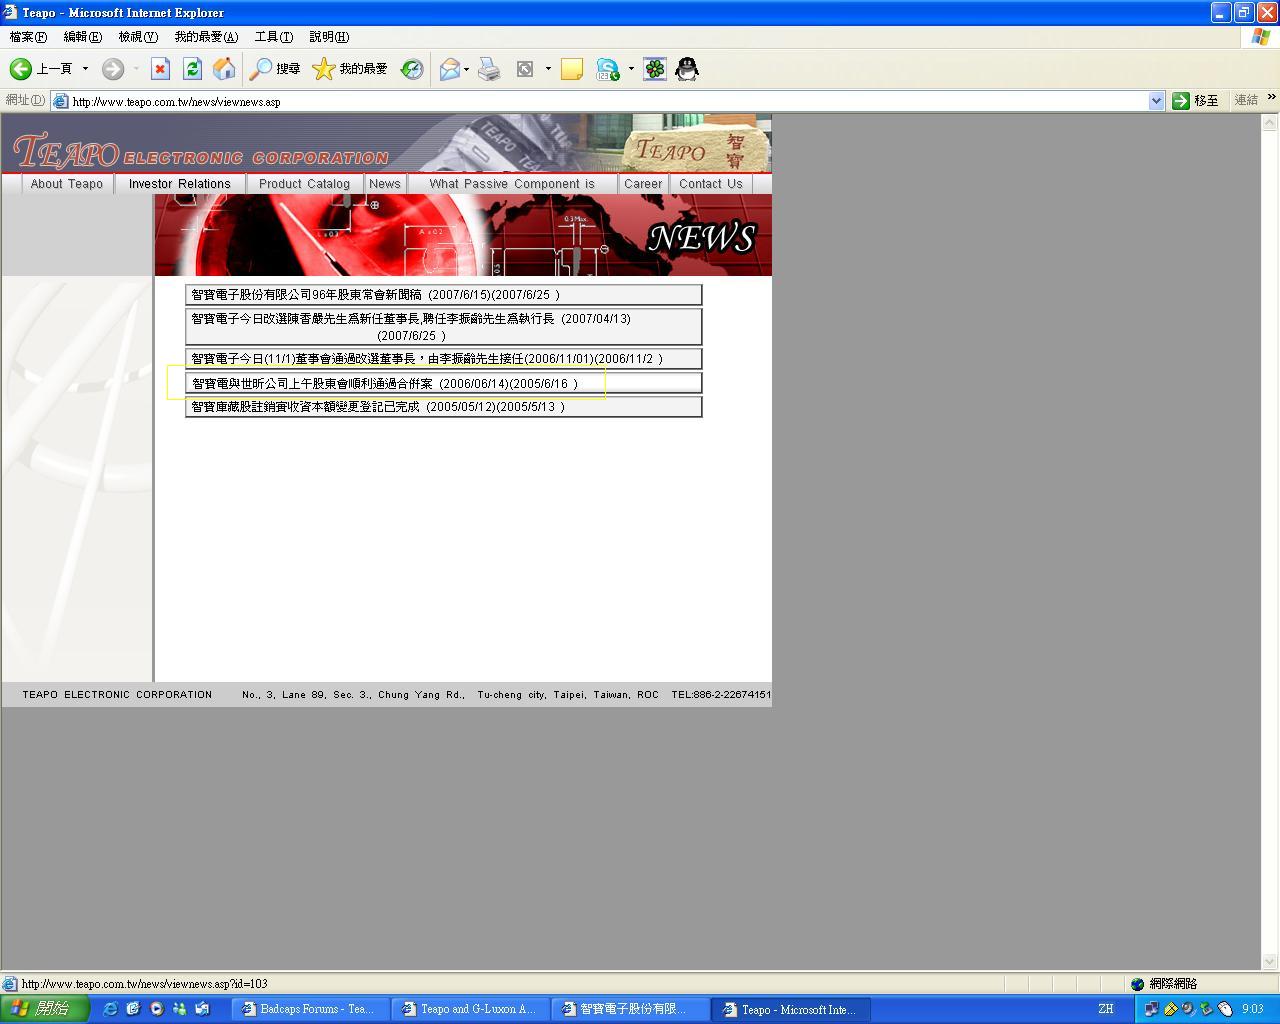Open the Search (搜尋) magnifier tool

point(275,69)
